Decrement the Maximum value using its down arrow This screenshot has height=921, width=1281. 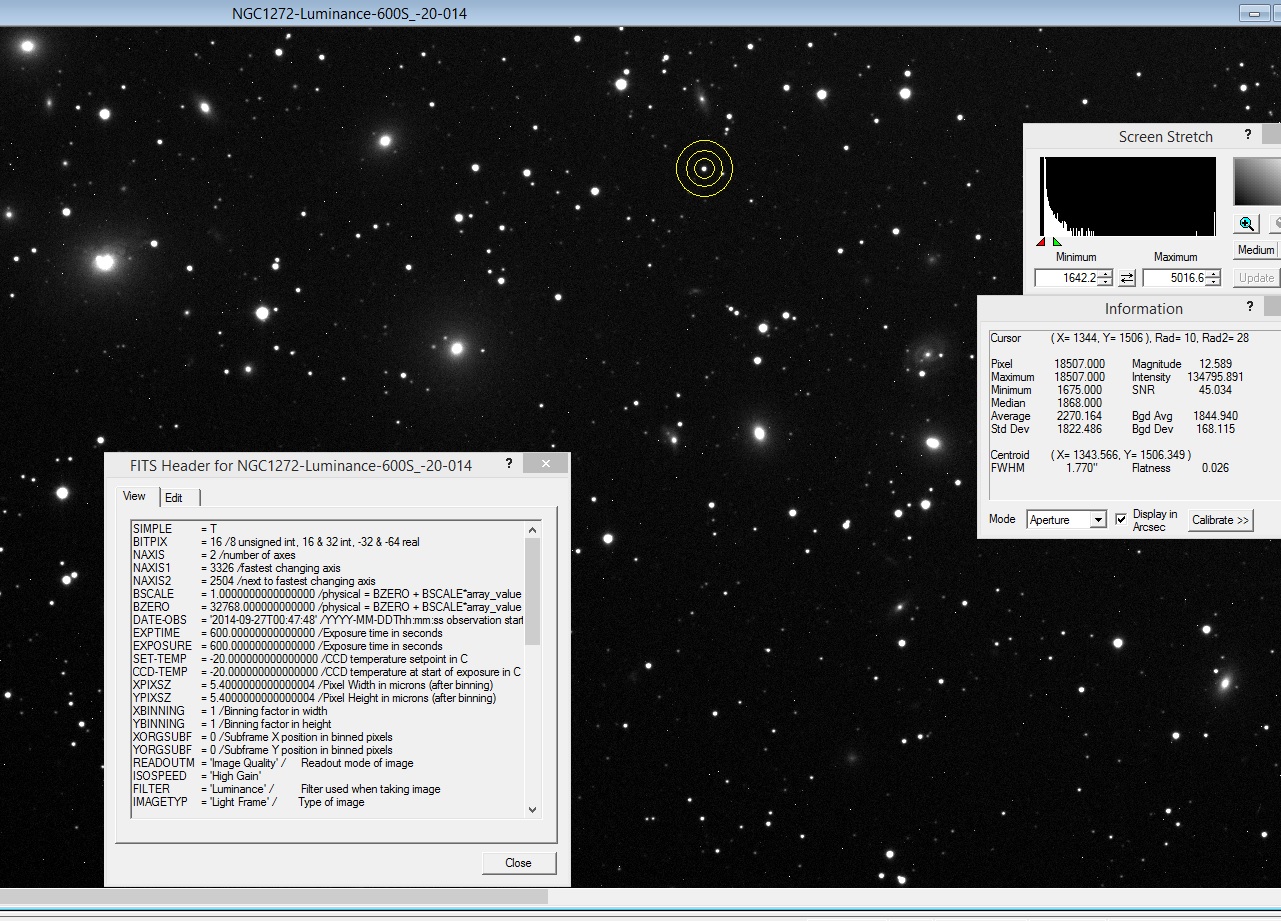pyautogui.click(x=1213, y=281)
